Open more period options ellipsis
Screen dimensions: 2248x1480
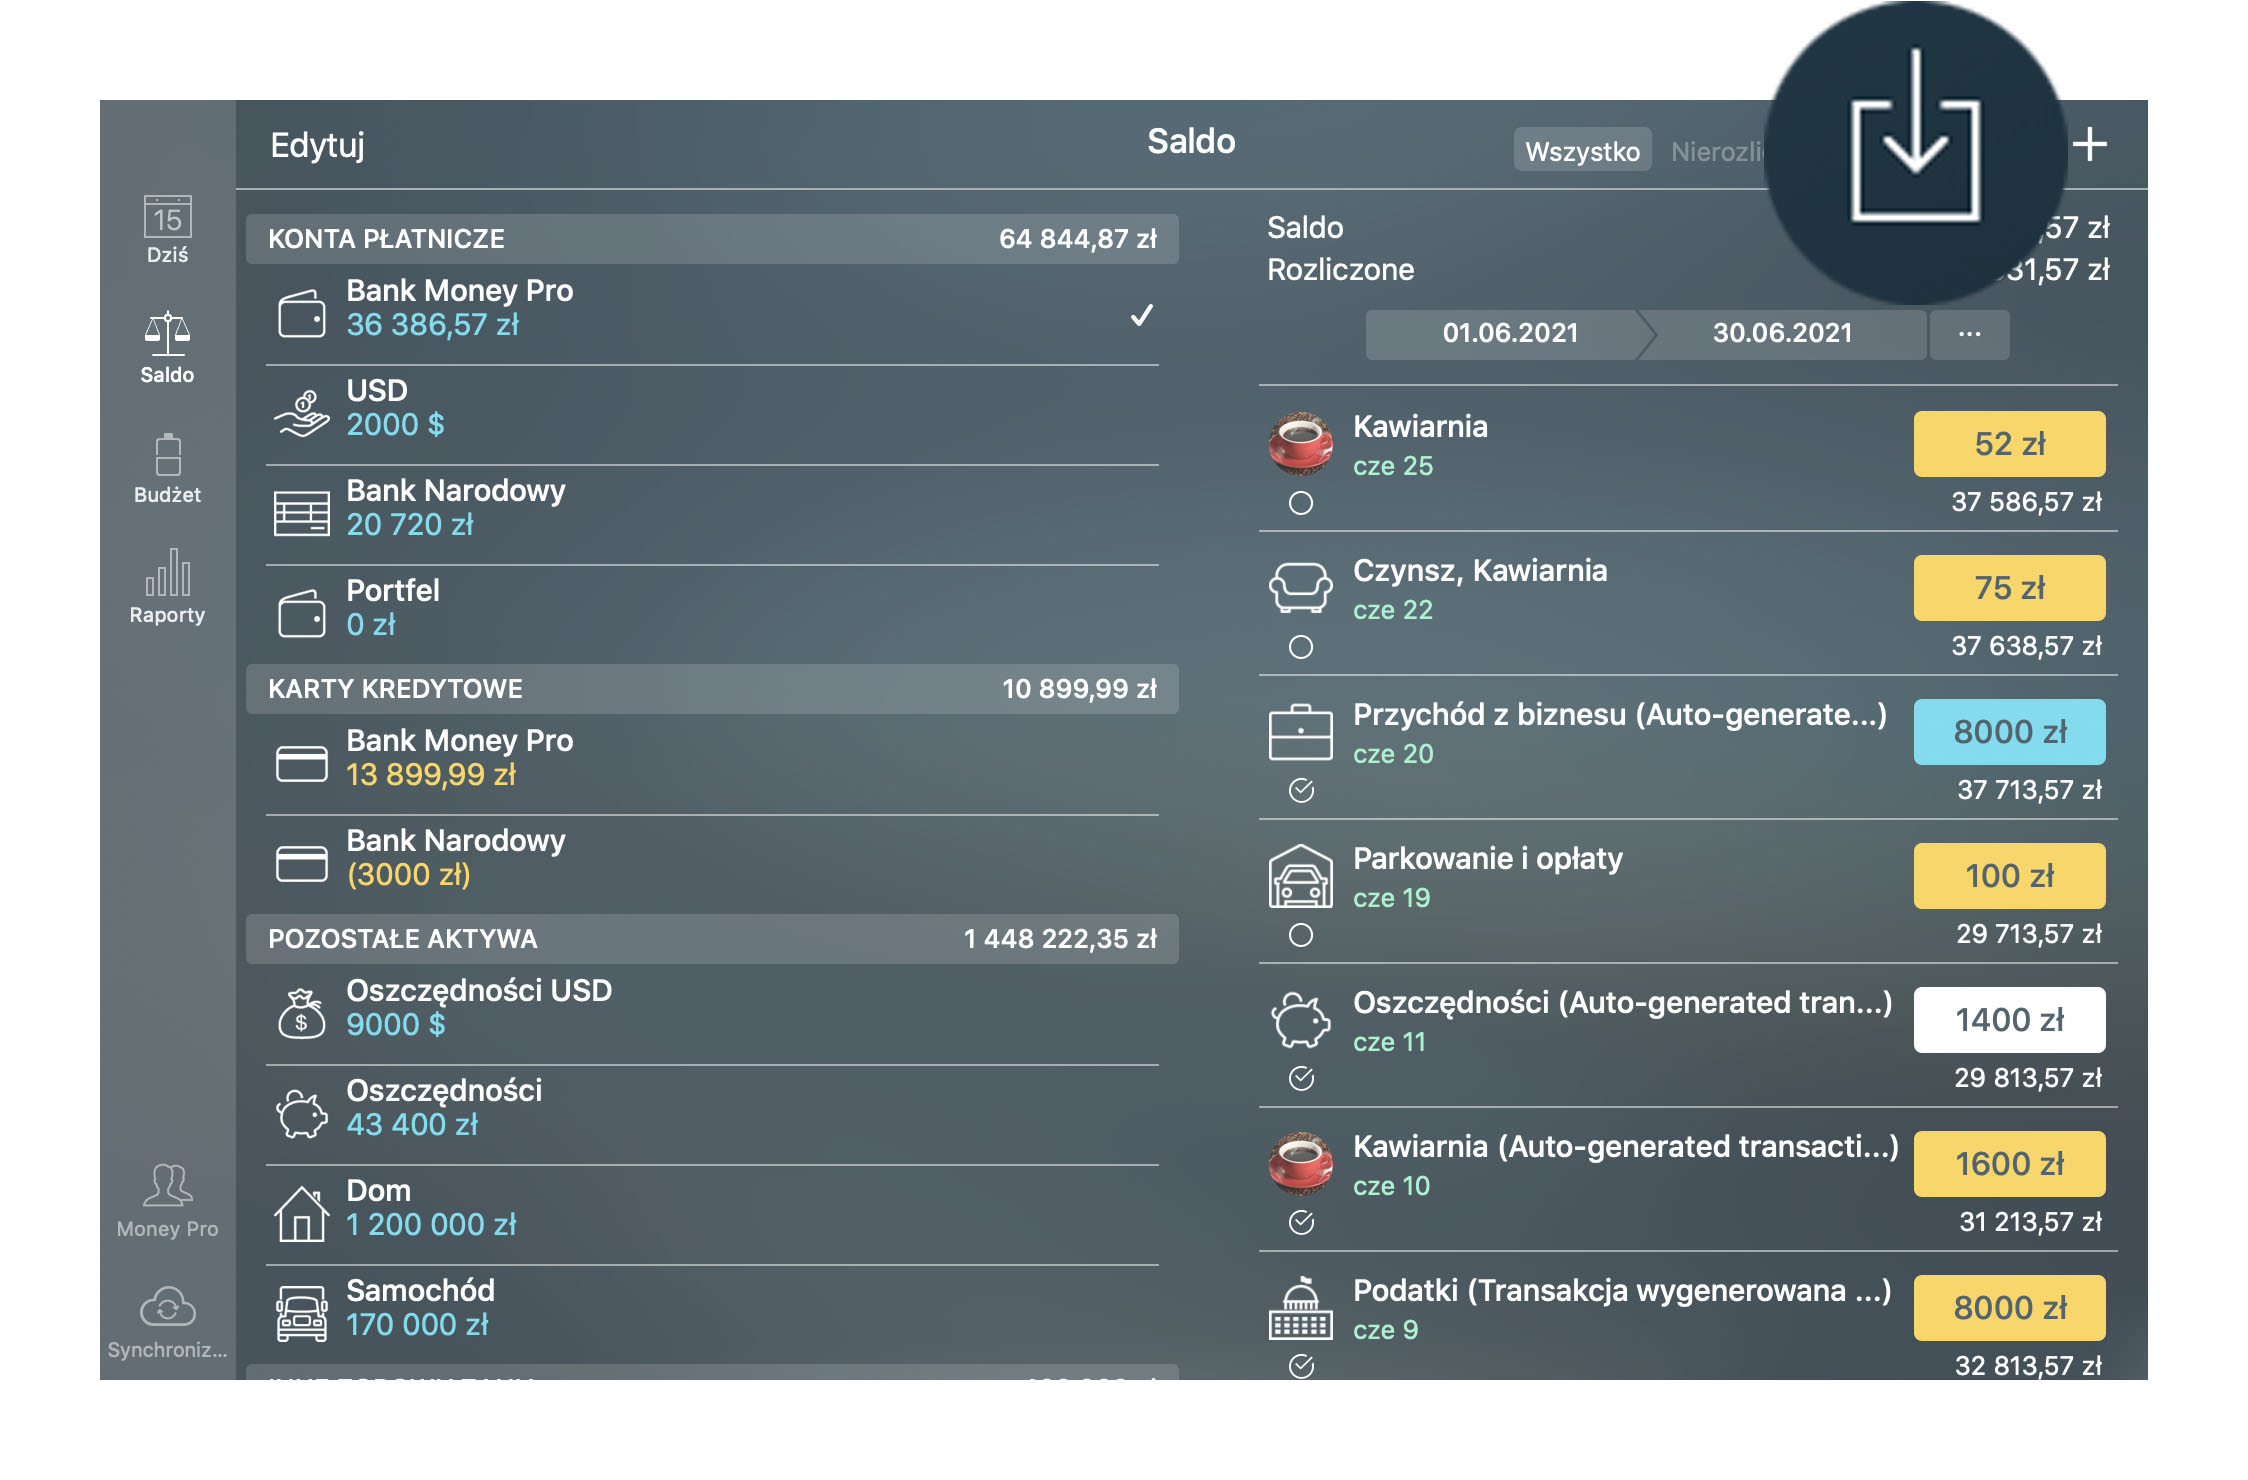(1969, 334)
